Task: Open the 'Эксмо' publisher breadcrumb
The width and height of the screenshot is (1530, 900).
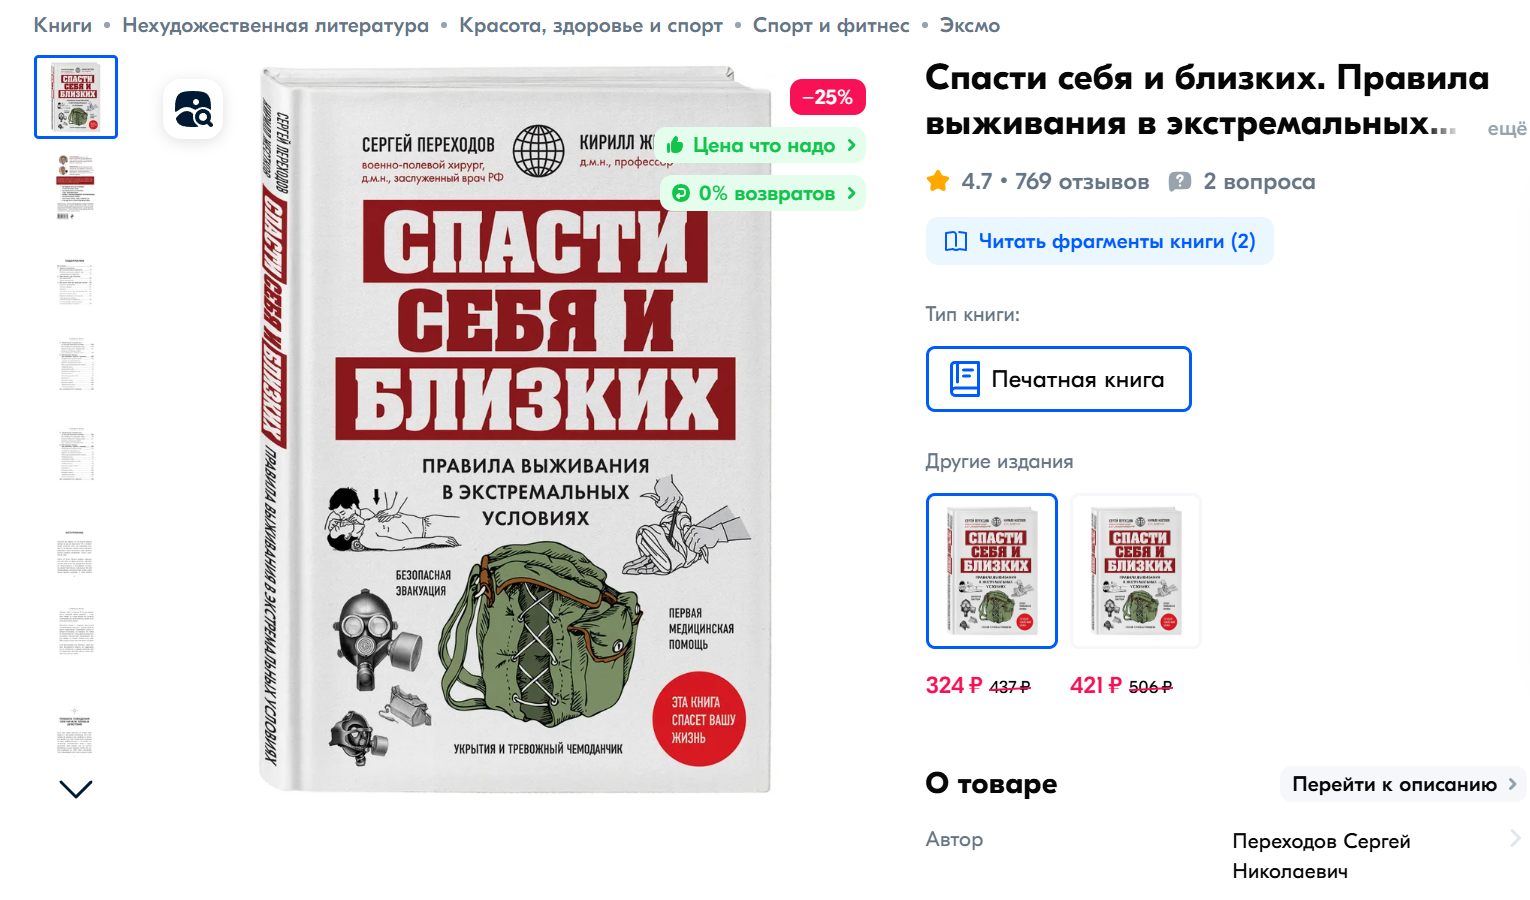Action: [x=969, y=25]
